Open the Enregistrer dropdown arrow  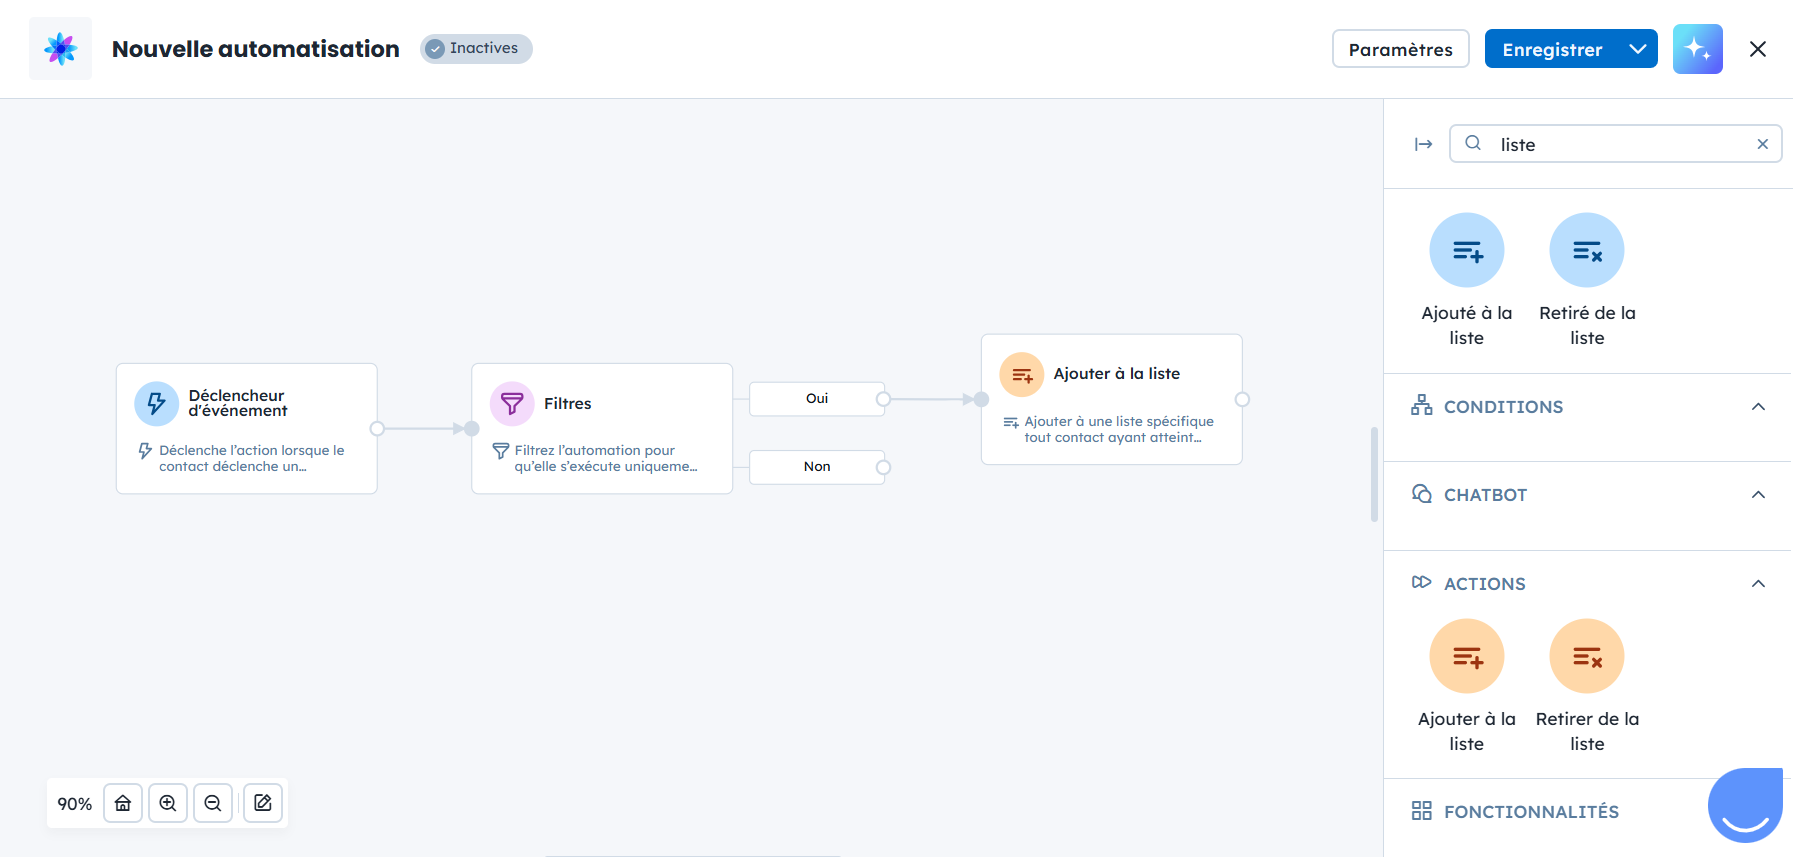(1637, 49)
